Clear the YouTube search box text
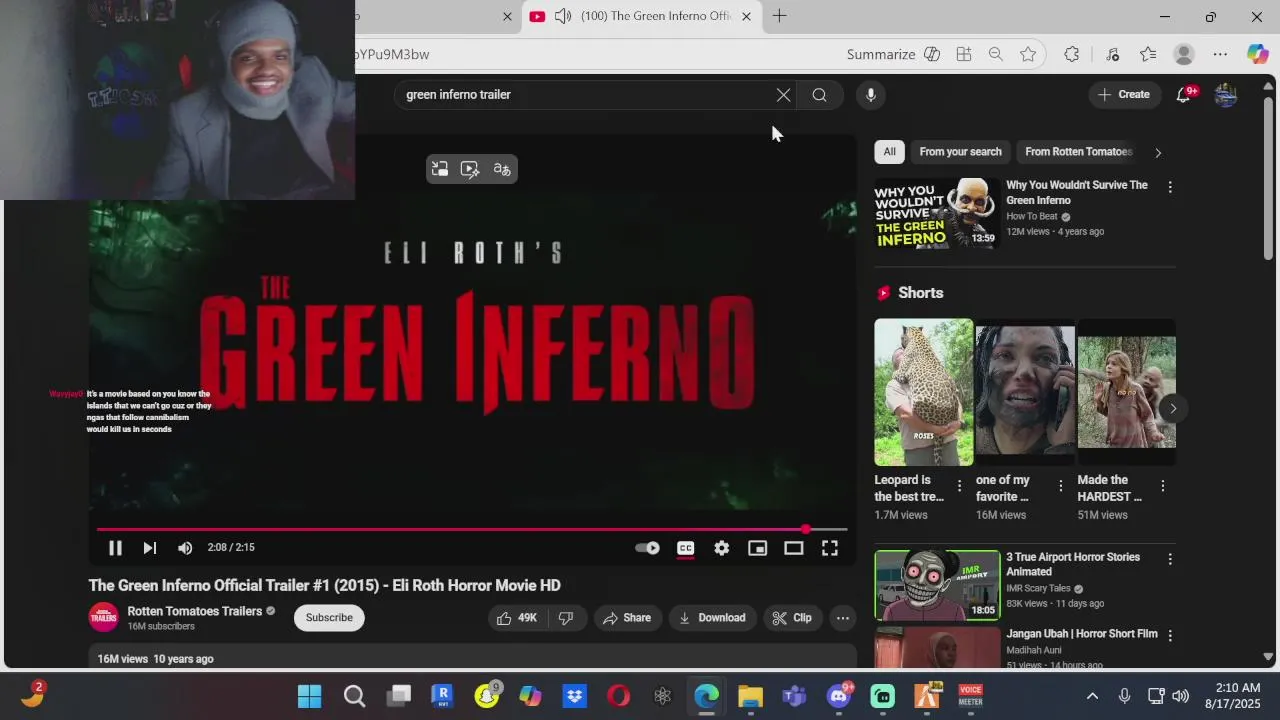Image resolution: width=1280 pixels, height=720 pixels. coord(783,95)
